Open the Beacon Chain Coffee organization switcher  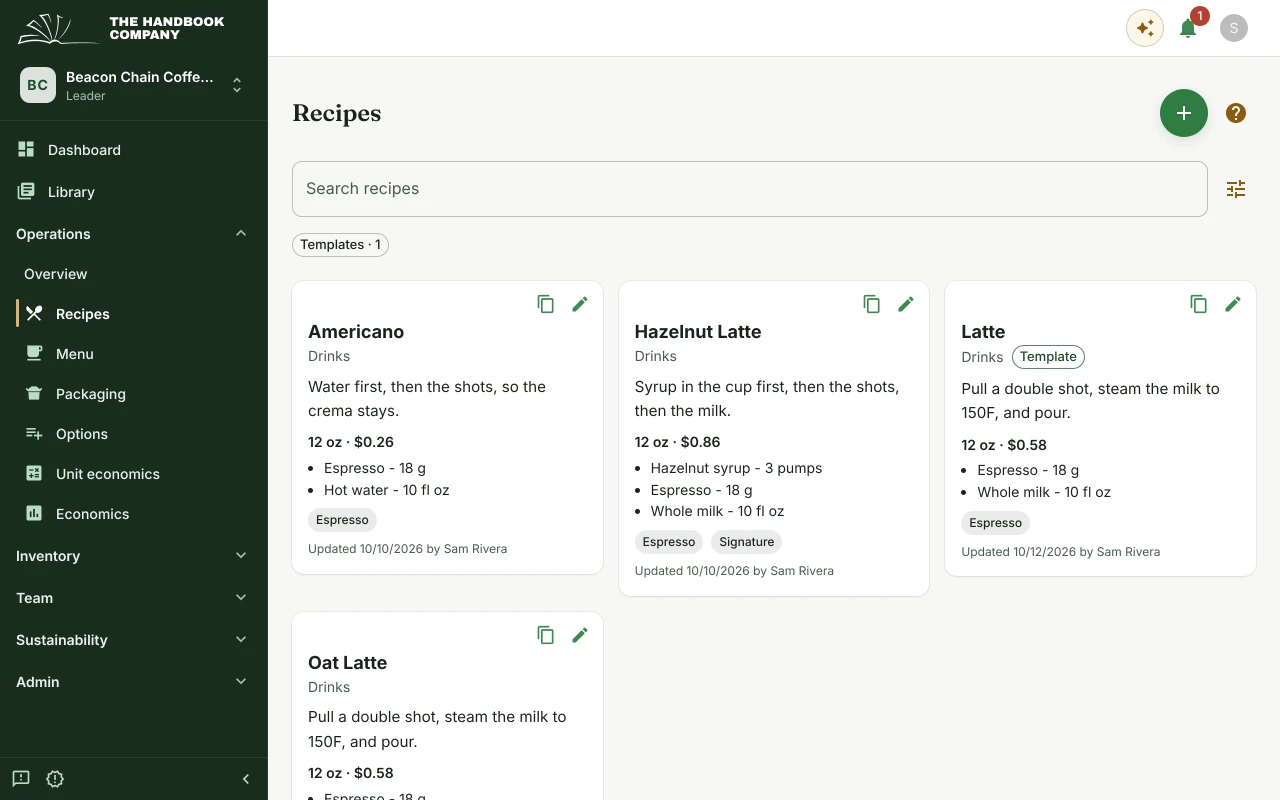[x=134, y=85]
